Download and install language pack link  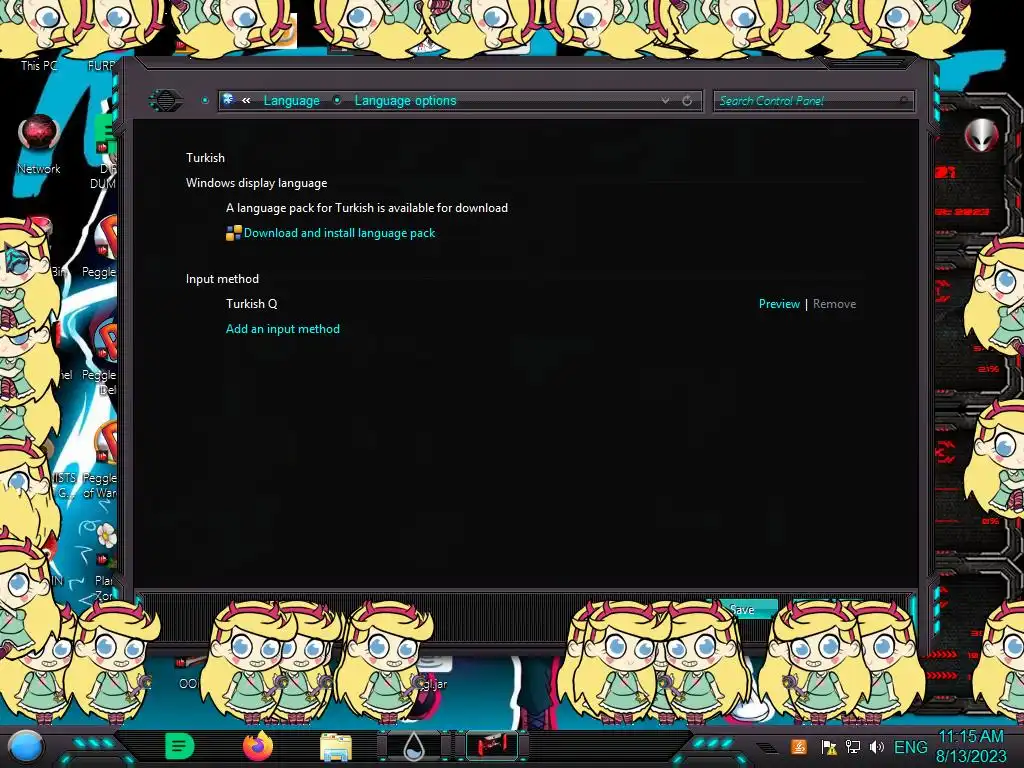pyautogui.click(x=339, y=233)
